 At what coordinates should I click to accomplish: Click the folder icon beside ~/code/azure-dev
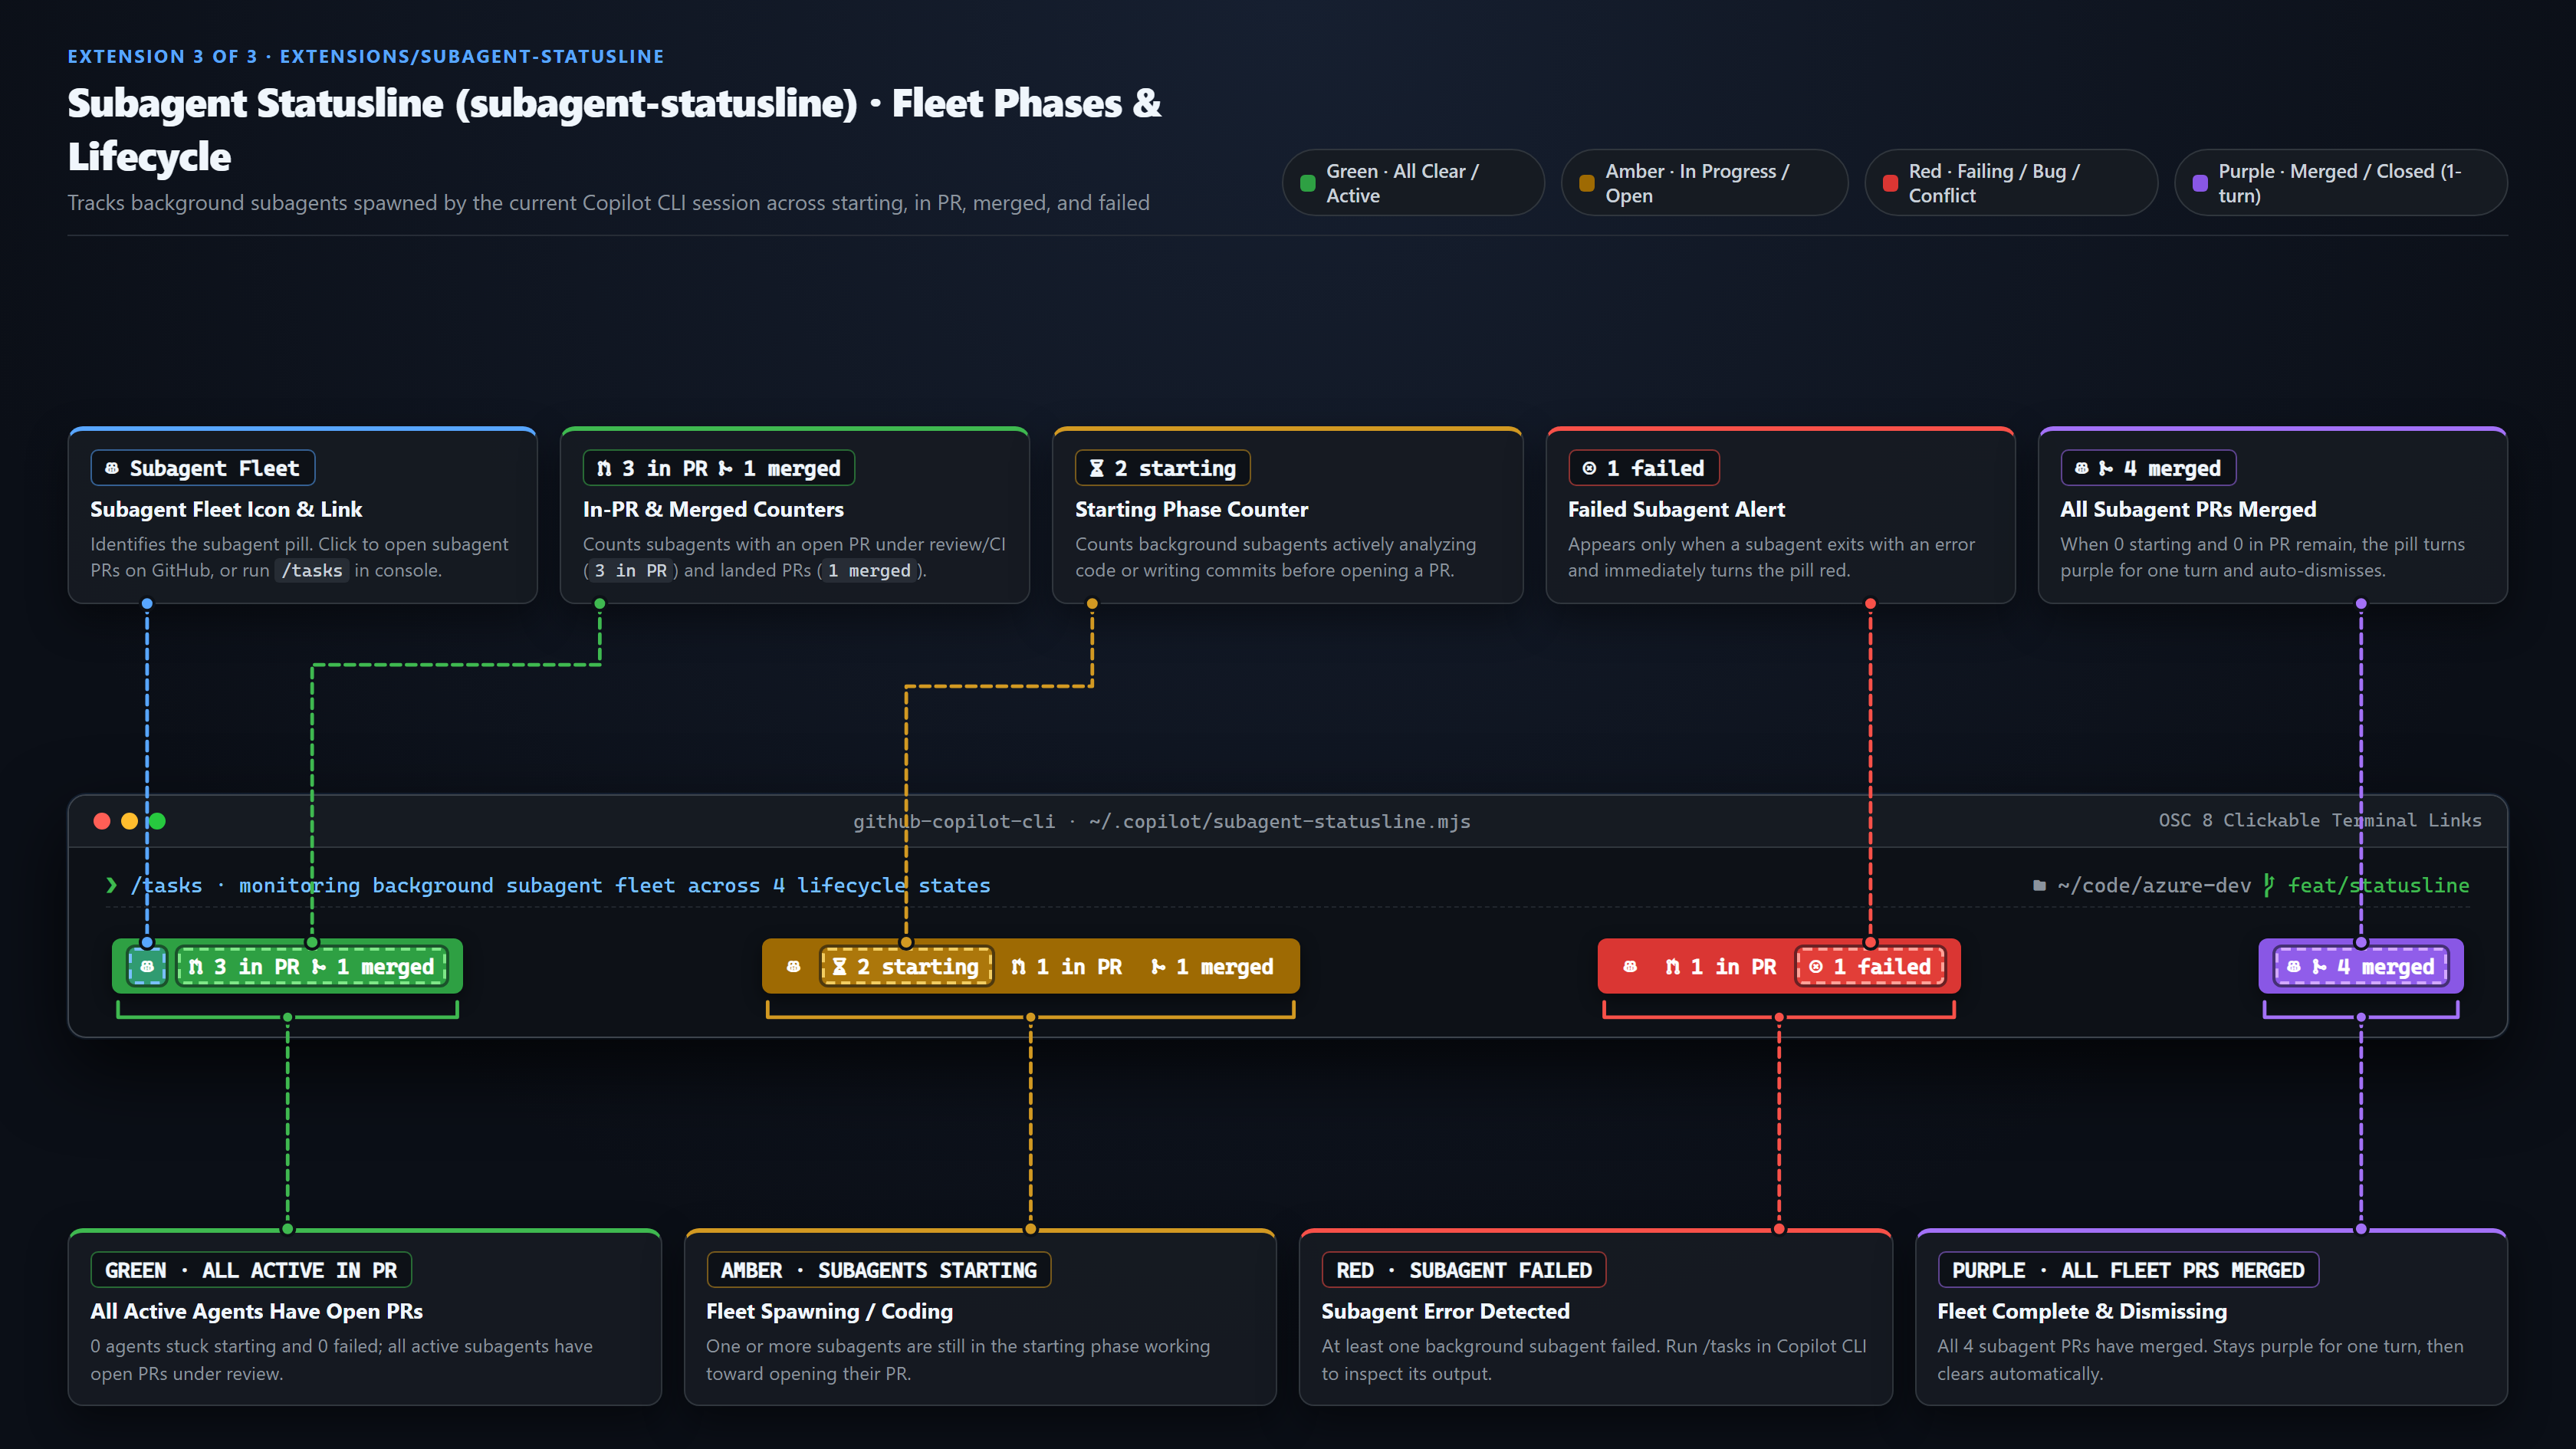point(2039,885)
